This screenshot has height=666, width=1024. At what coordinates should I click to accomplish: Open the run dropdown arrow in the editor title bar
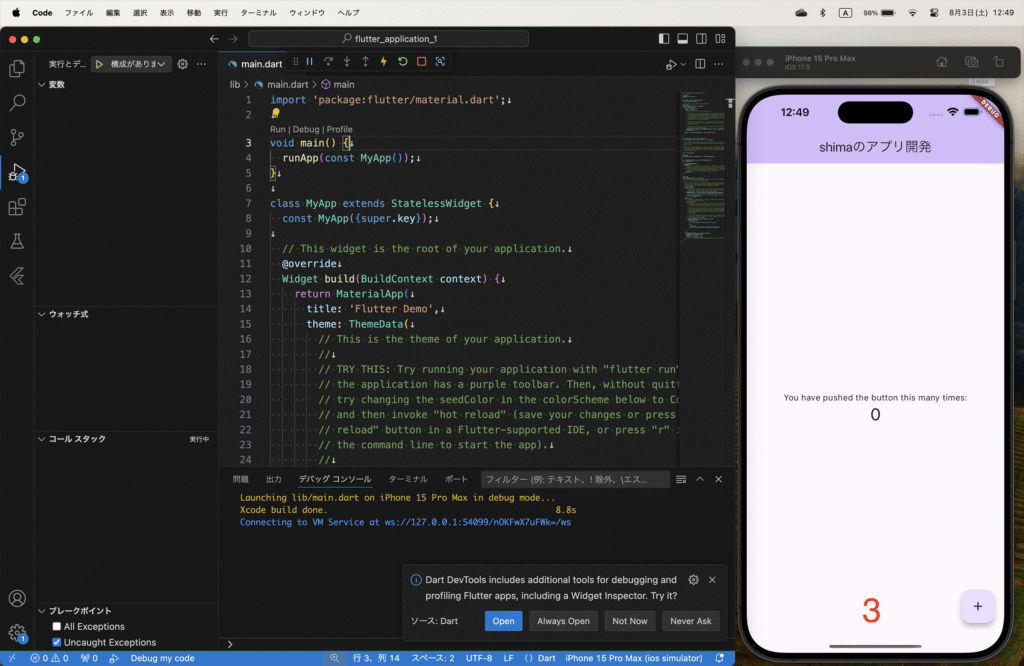[683, 65]
